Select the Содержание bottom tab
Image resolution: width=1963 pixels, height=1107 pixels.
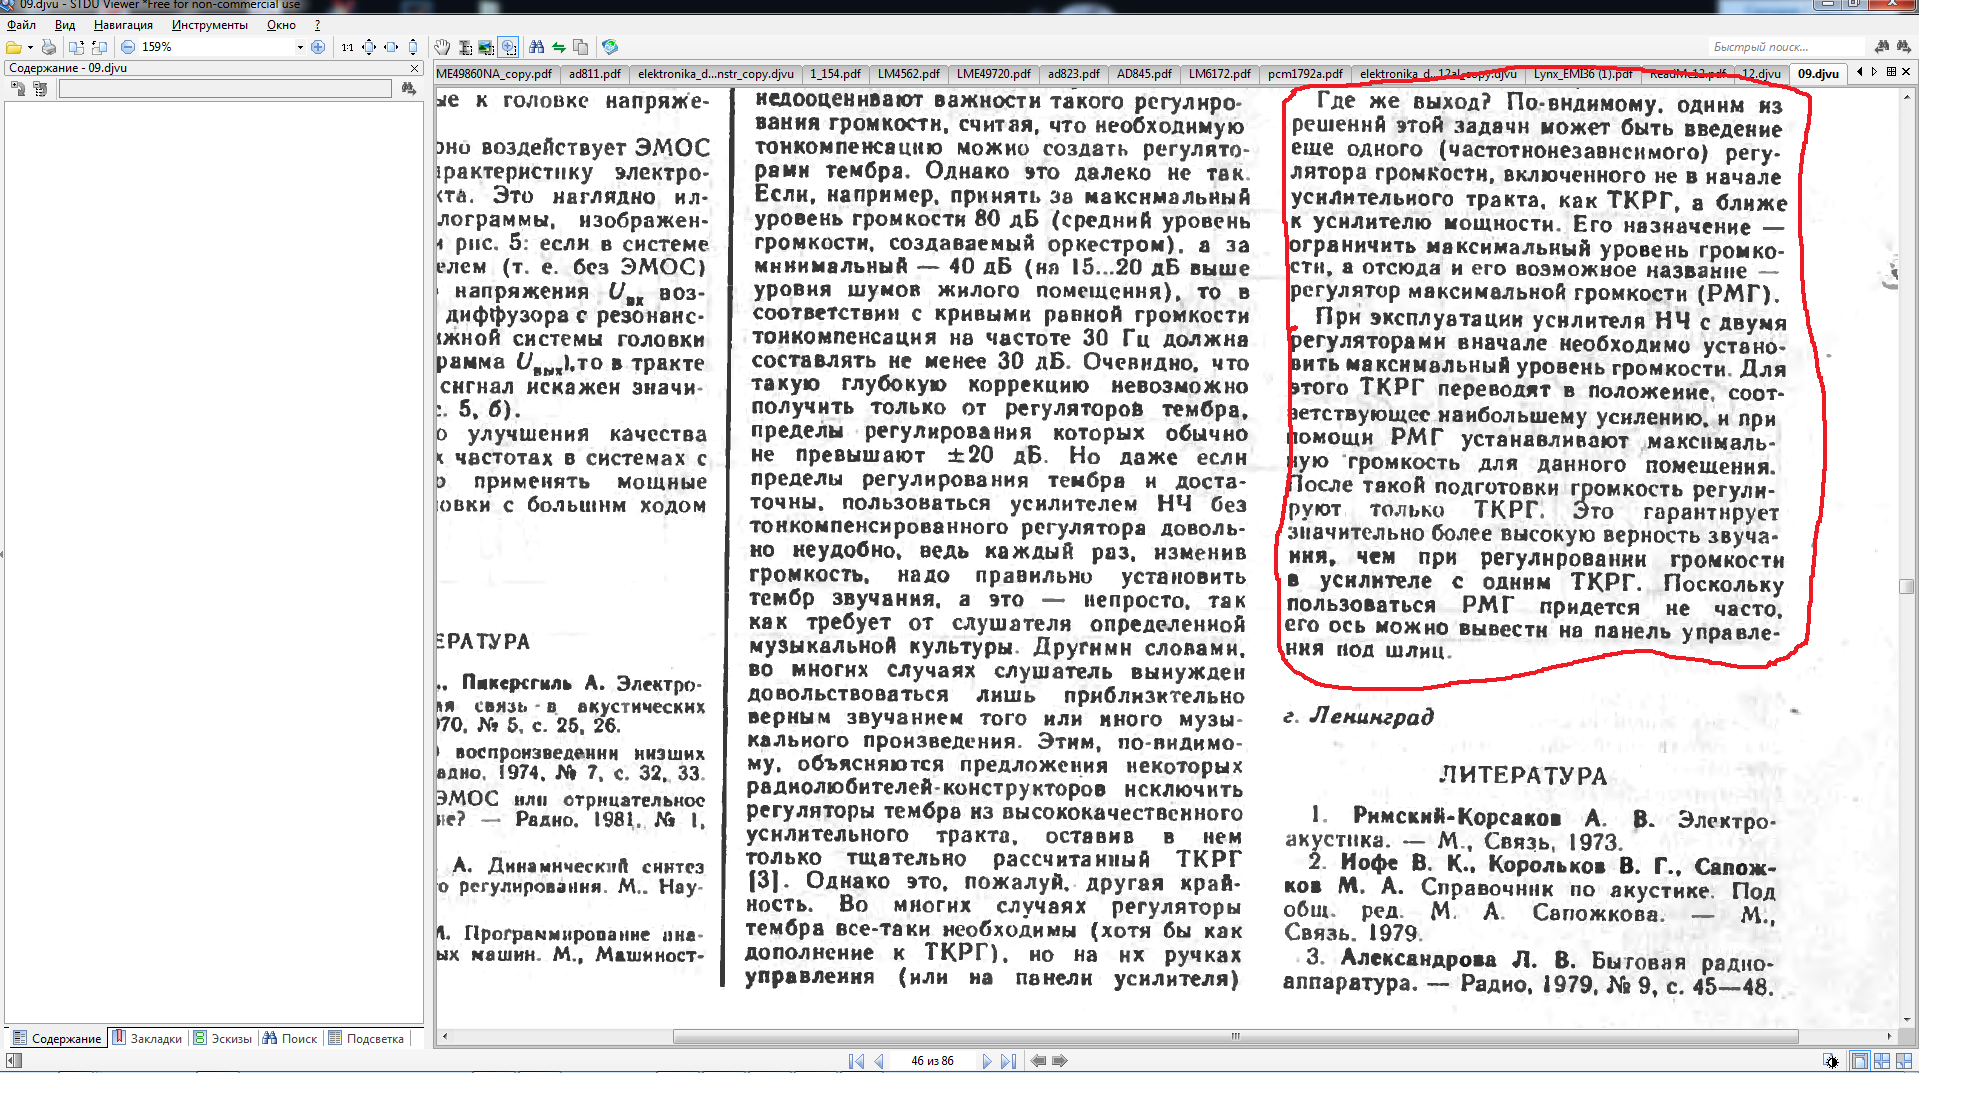coord(57,1038)
